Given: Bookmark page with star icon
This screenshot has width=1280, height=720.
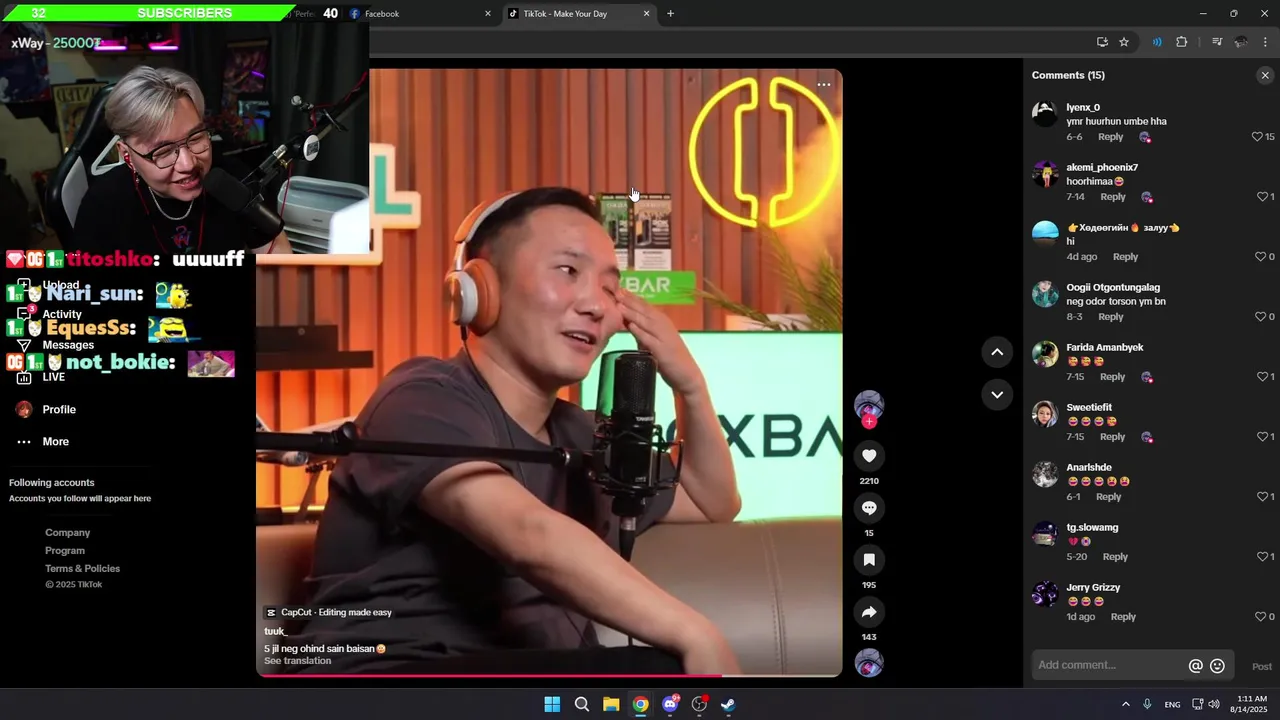Looking at the screenshot, I should coord(1124,42).
